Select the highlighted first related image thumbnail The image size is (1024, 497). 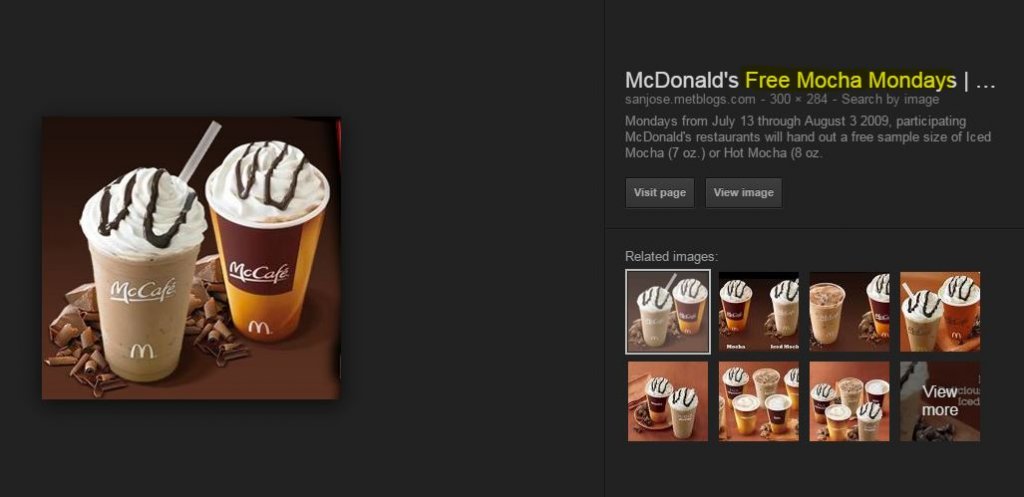[667, 312]
